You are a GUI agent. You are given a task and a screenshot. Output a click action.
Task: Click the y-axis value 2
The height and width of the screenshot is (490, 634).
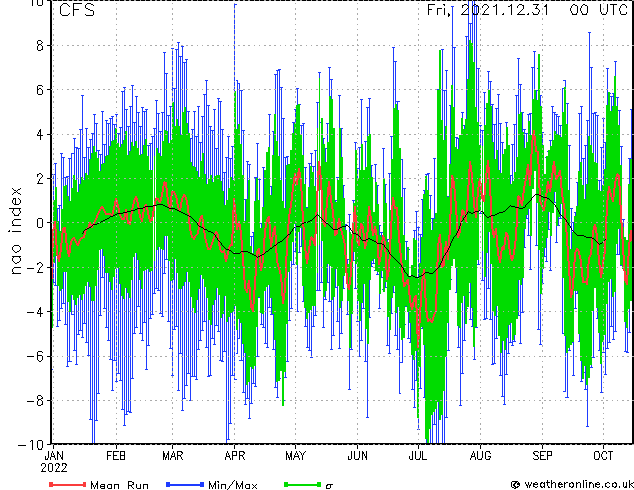click(x=40, y=179)
